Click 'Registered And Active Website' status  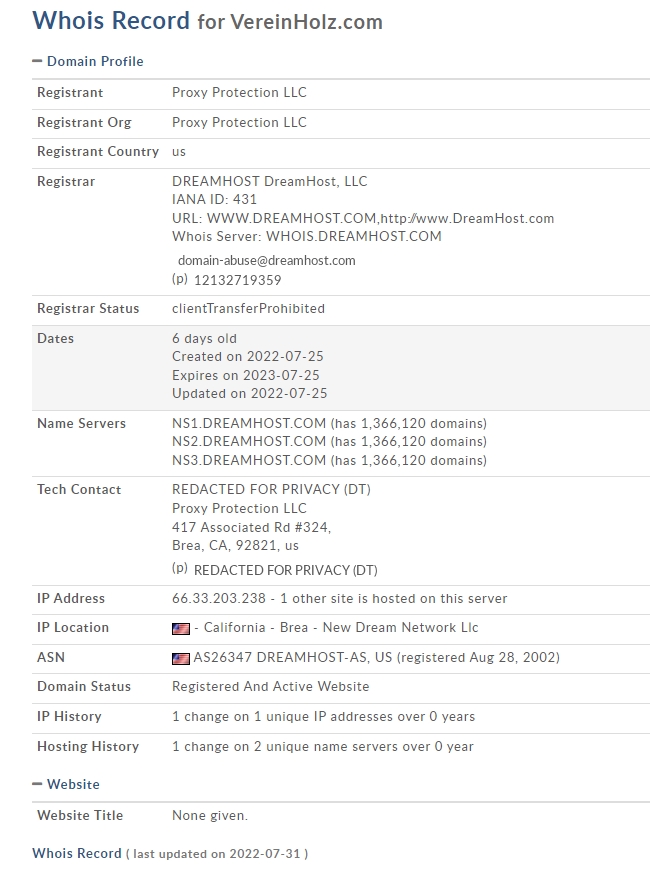[271, 687]
